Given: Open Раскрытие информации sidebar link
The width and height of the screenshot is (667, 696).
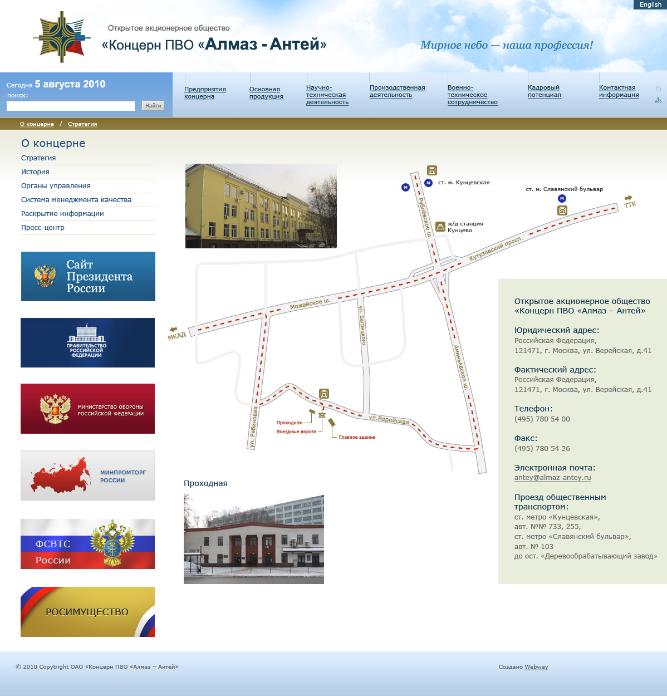Looking at the screenshot, I should click(x=63, y=214).
